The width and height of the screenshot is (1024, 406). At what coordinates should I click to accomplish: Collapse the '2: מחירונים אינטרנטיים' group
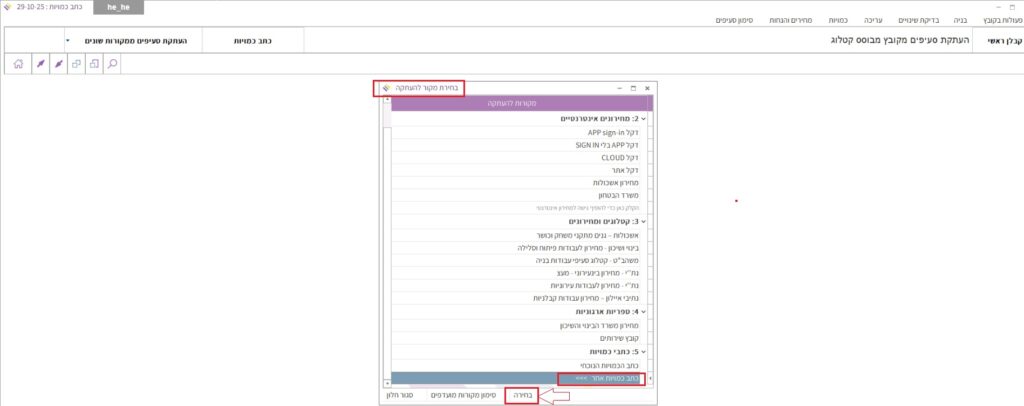[x=643, y=119]
